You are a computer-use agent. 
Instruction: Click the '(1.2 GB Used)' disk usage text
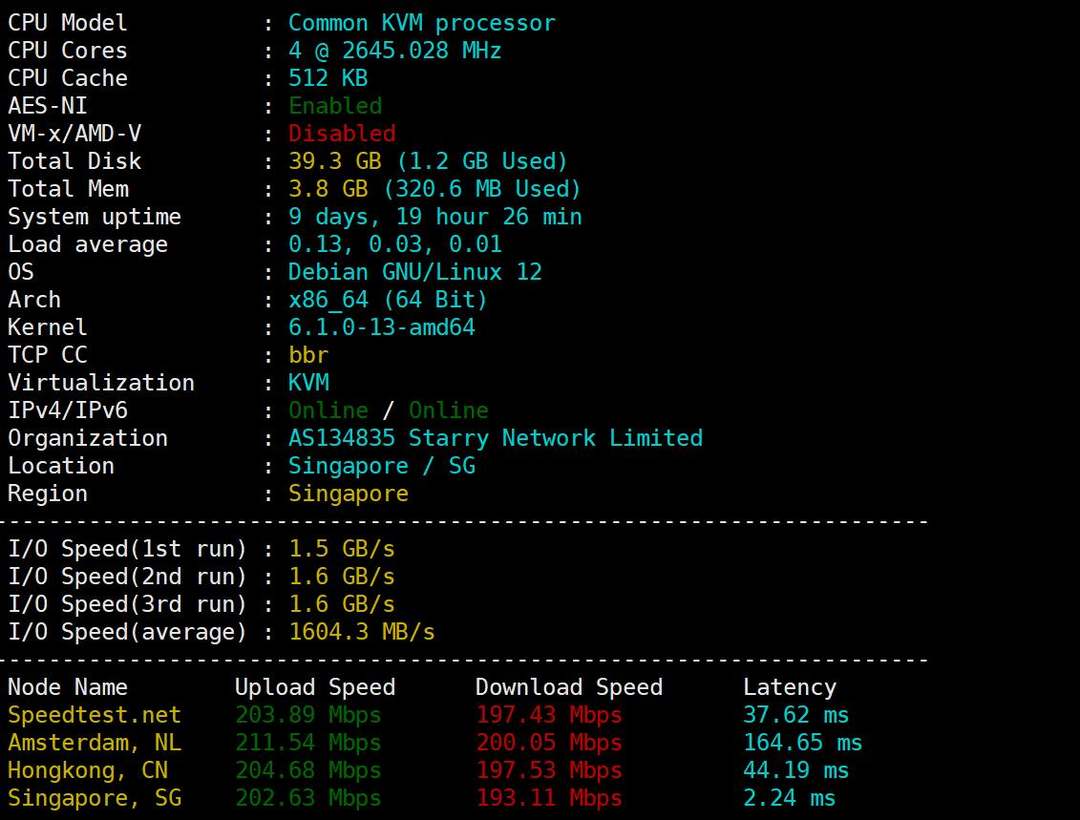482,161
